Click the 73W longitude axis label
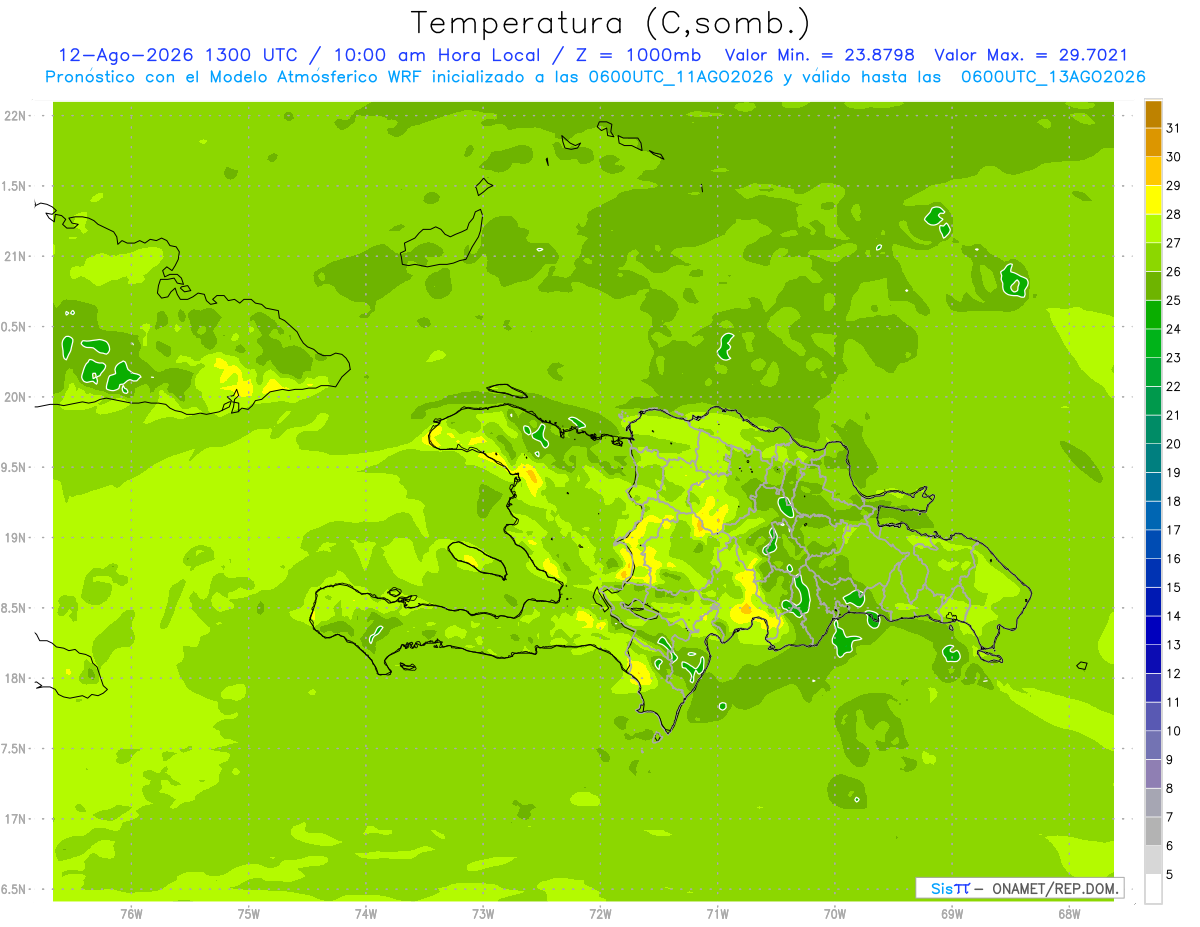The image size is (1200, 927). pos(483,913)
